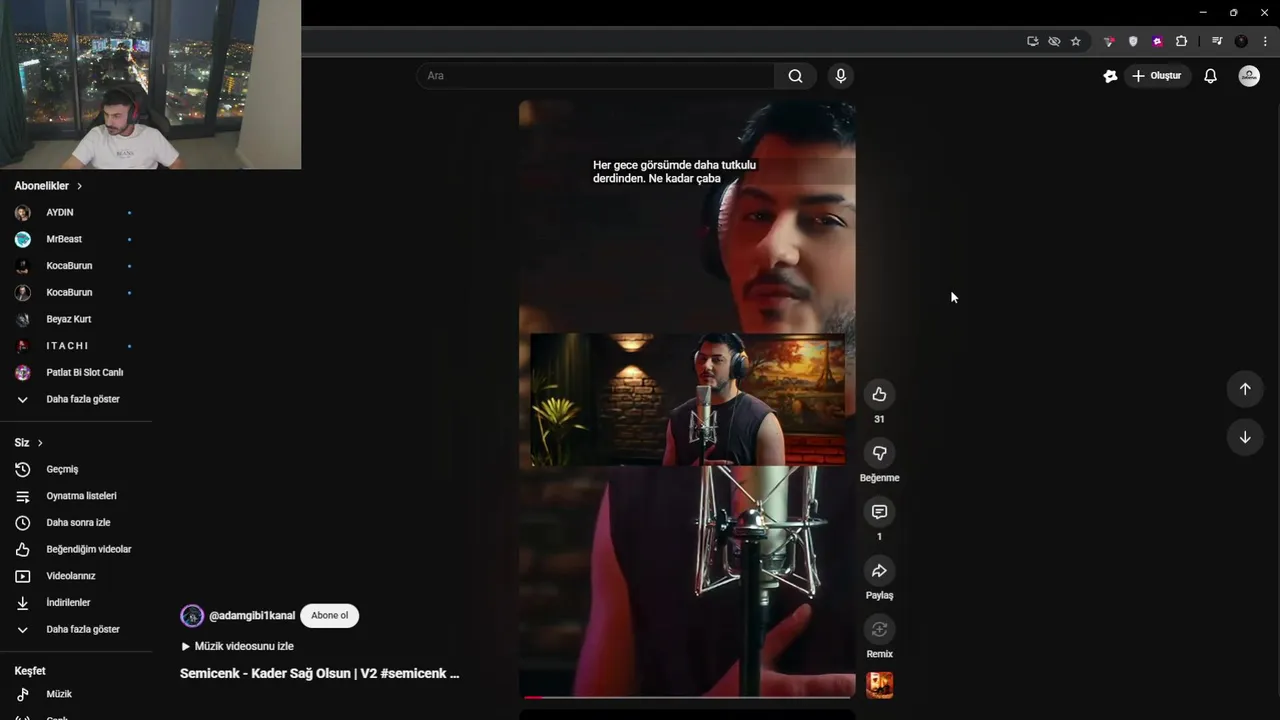This screenshot has width=1280, height=720.
Task: Open Chrome profile avatar
Action: point(1241,41)
